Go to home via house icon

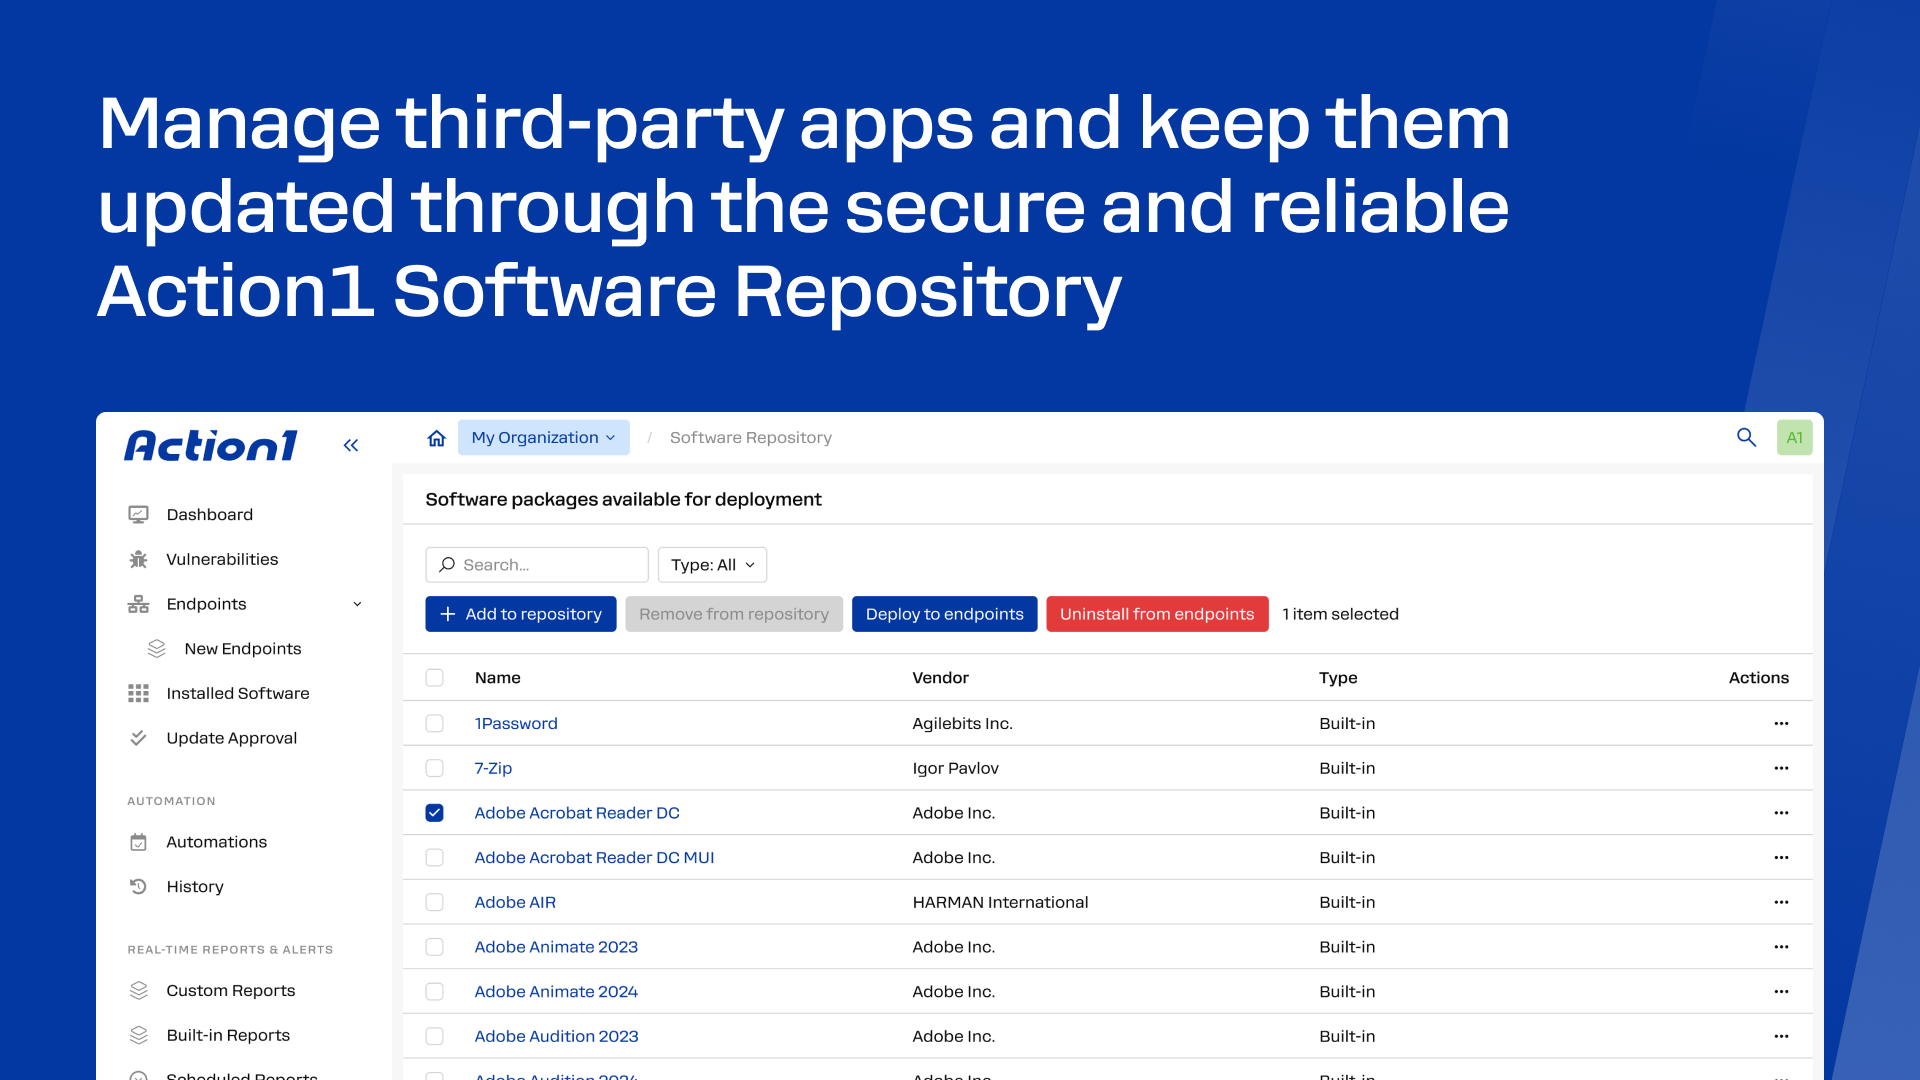click(x=437, y=438)
